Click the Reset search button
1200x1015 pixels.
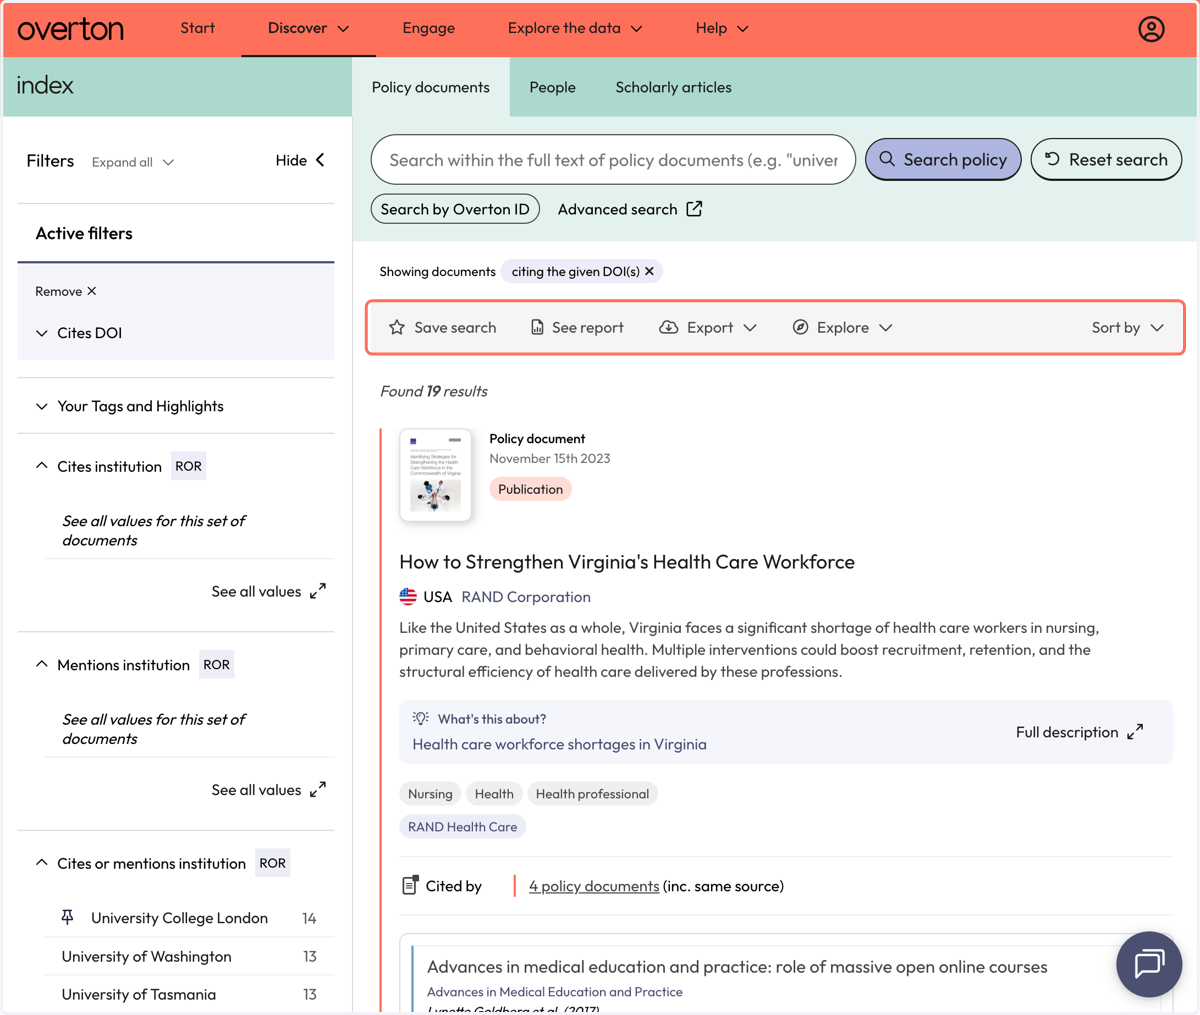(x=1106, y=159)
